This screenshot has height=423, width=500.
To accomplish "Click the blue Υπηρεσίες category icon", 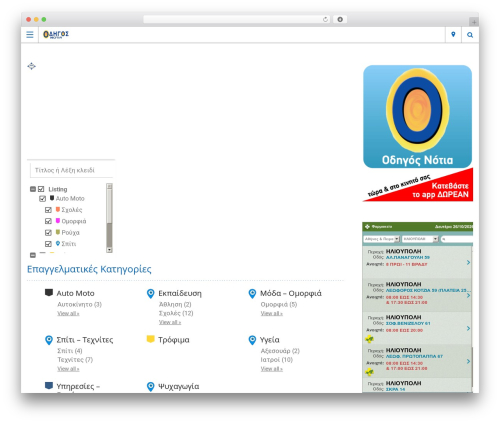I will coord(49,386).
